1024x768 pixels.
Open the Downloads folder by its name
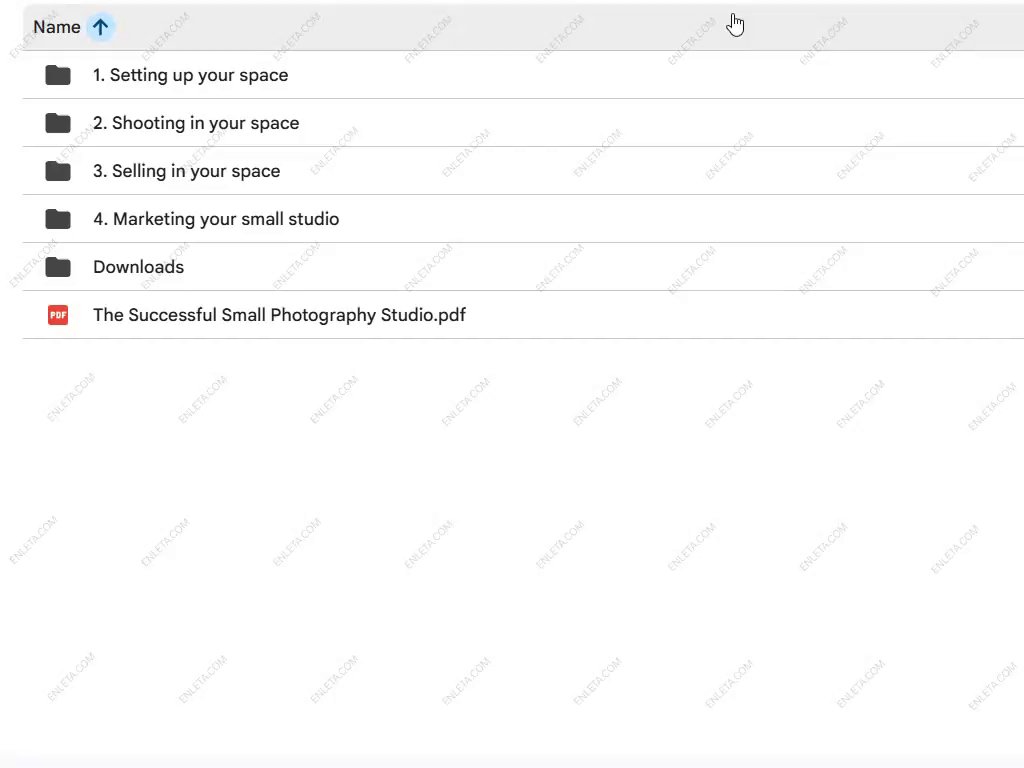138,267
